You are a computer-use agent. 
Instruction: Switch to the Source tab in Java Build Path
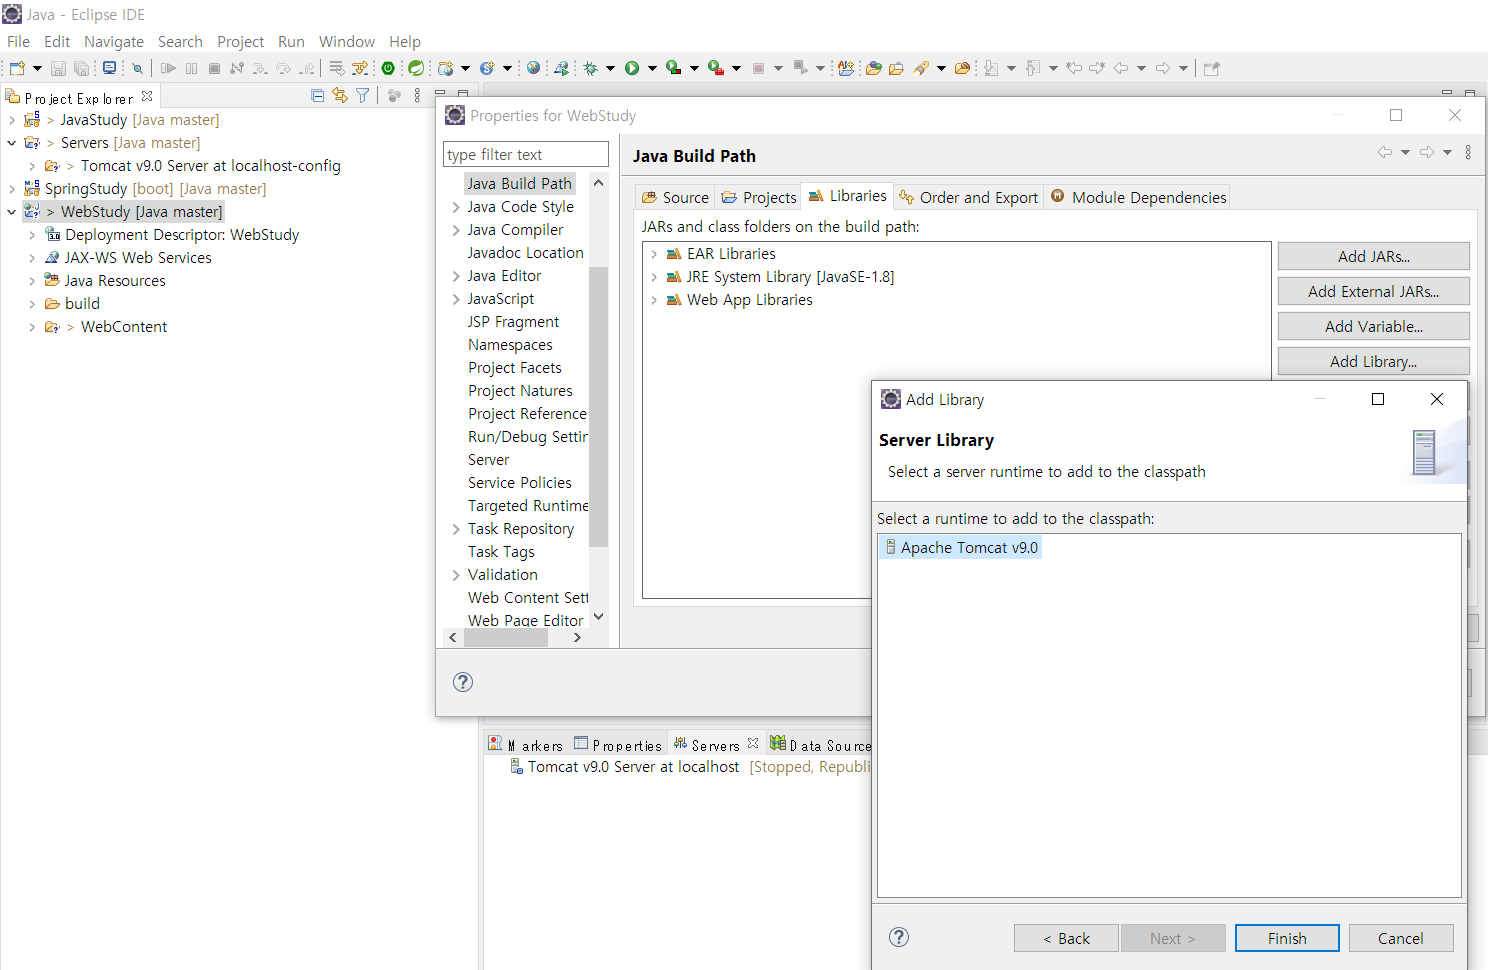(675, 197)
